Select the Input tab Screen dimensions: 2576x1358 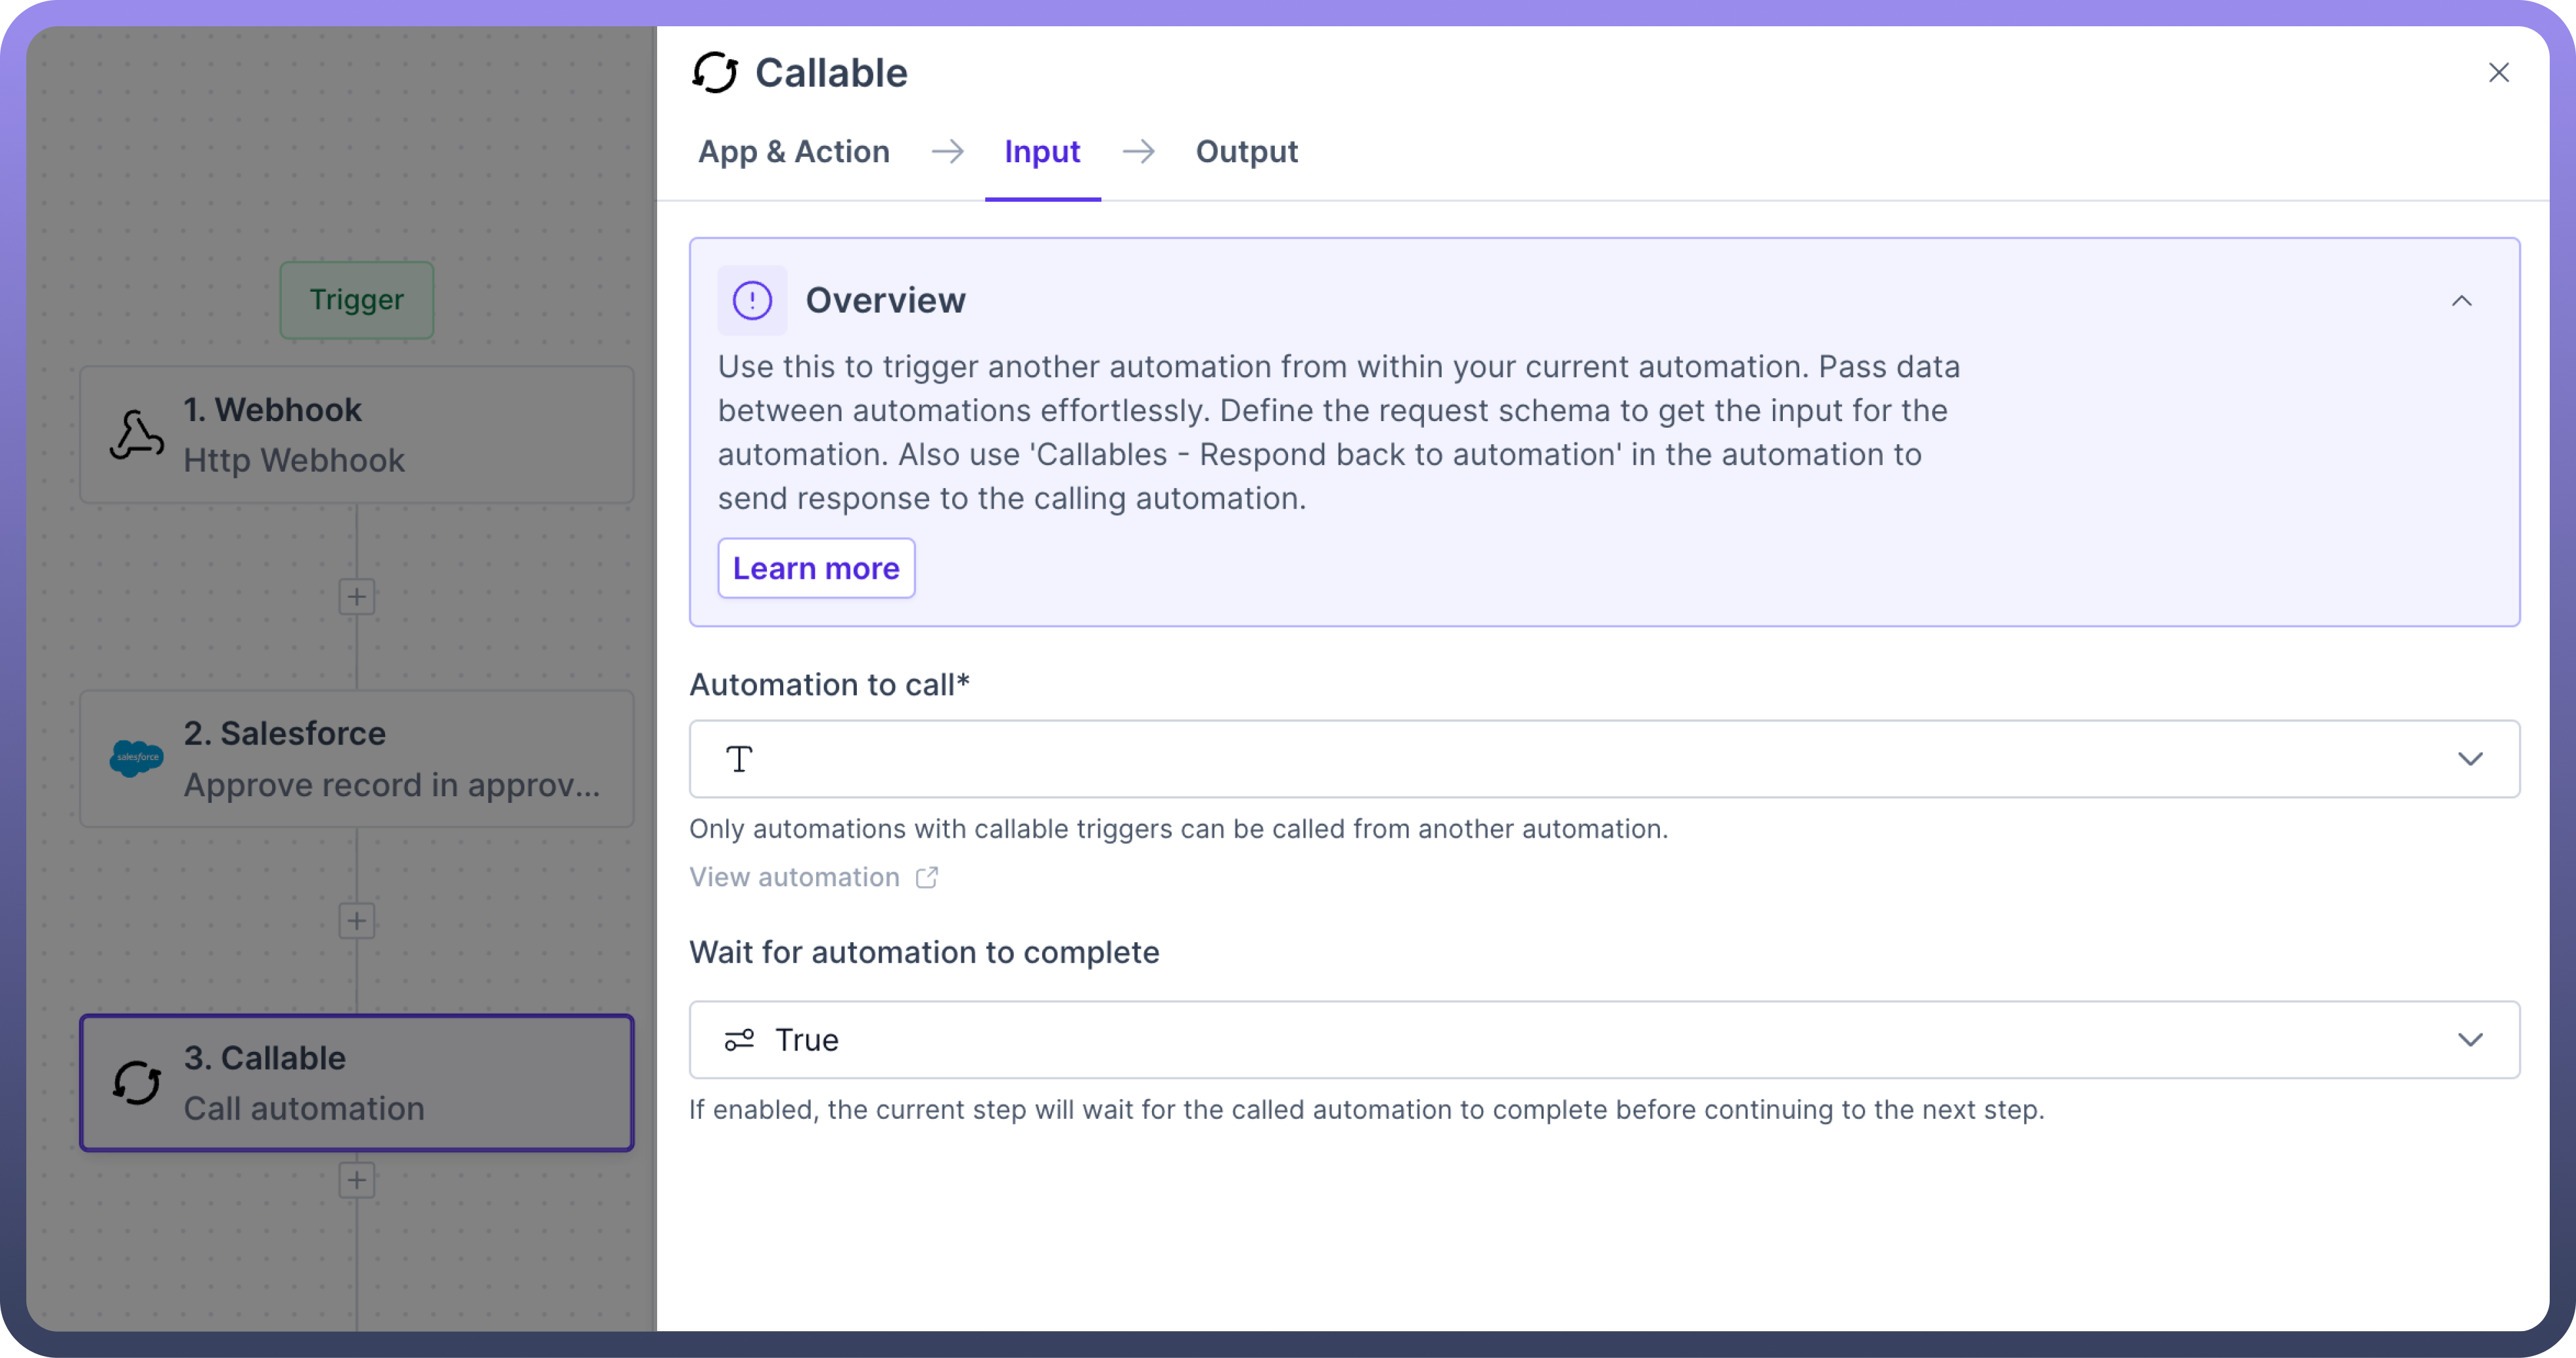coord(1042,152)
